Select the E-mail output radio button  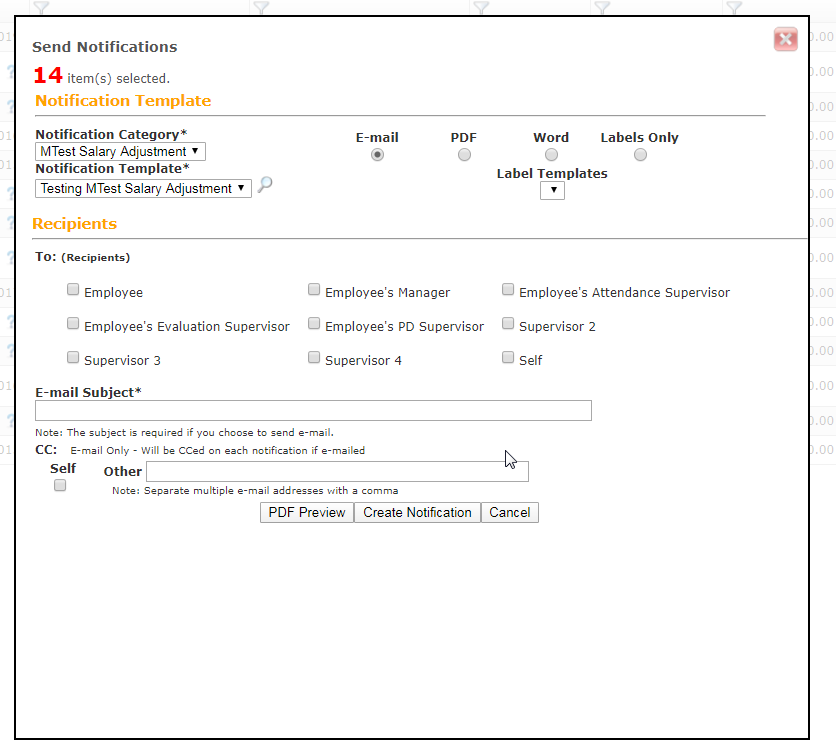[377, 155]
